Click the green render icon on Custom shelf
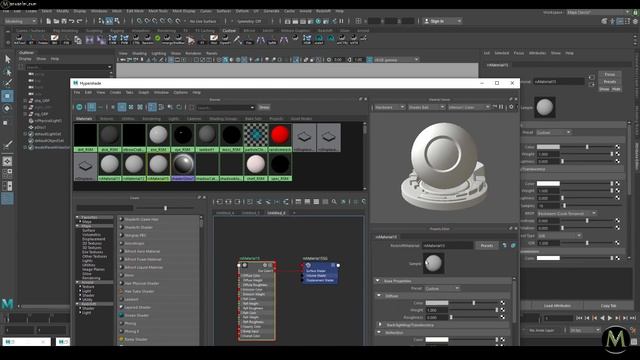Viewport: 640px width, 360px height. click(x=158, y=39)
